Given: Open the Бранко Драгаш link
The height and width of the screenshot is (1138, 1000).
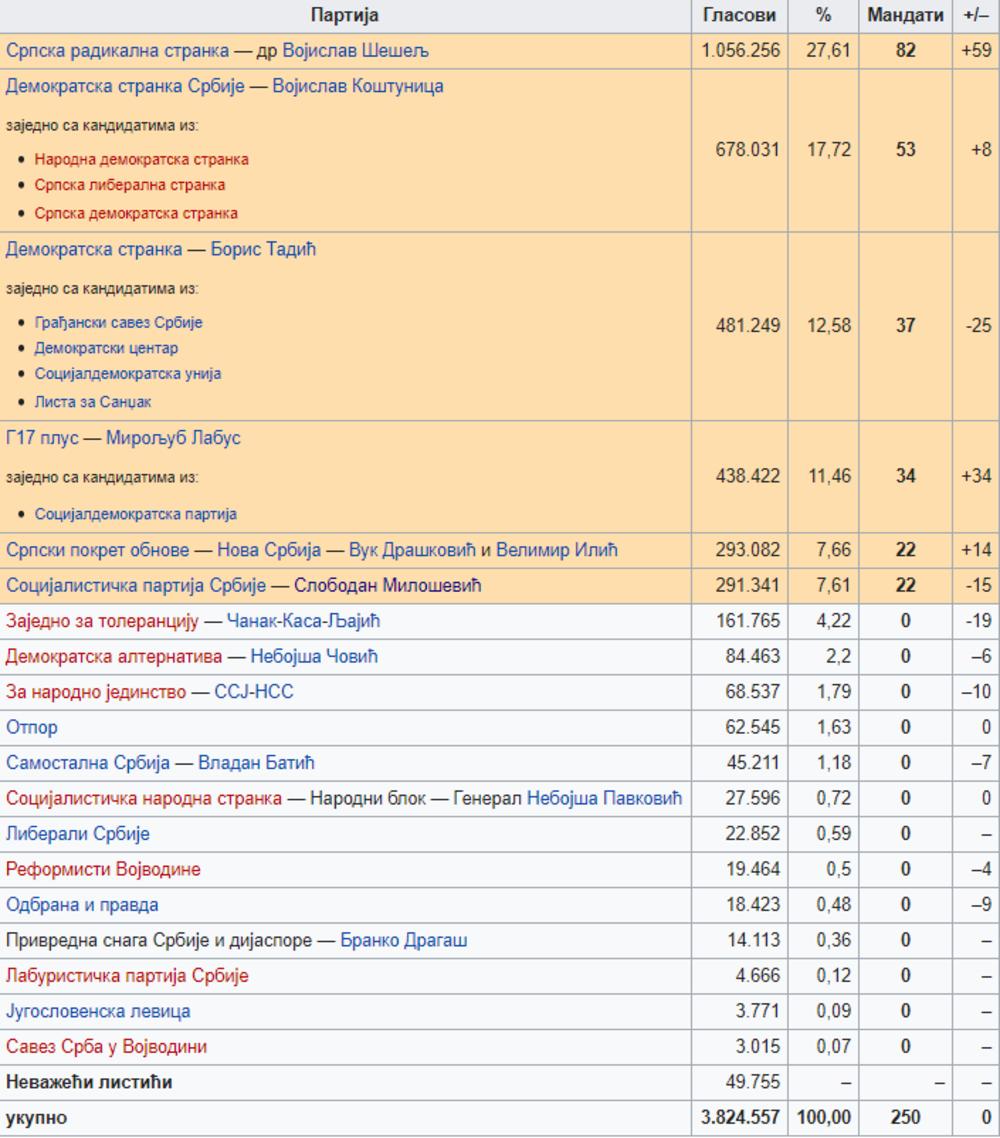Looking at the screenshot, I should click(x=404, y=940).
